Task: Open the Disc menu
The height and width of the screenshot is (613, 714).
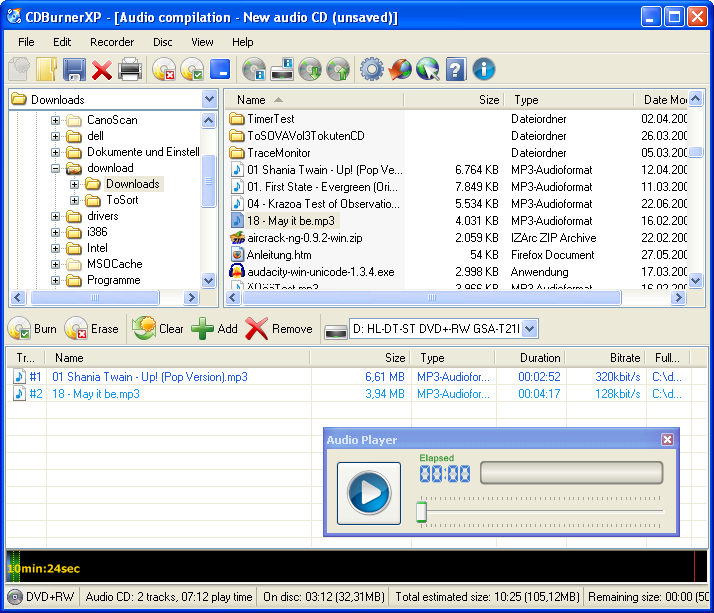Action: [x=162, y=42]
